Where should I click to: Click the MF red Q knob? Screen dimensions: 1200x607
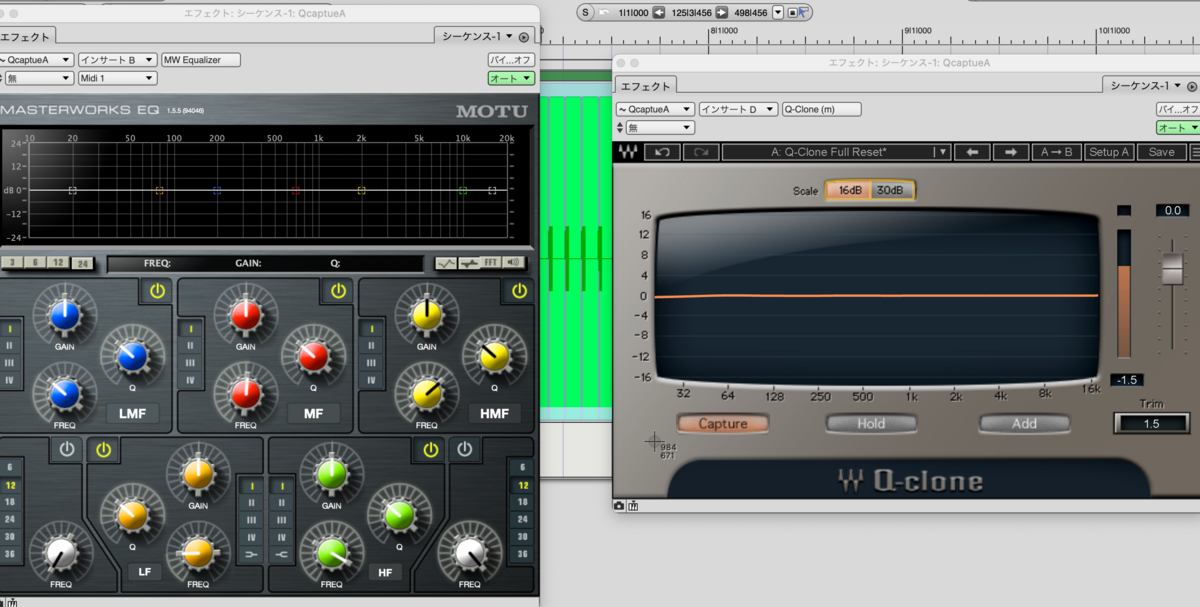313,355
